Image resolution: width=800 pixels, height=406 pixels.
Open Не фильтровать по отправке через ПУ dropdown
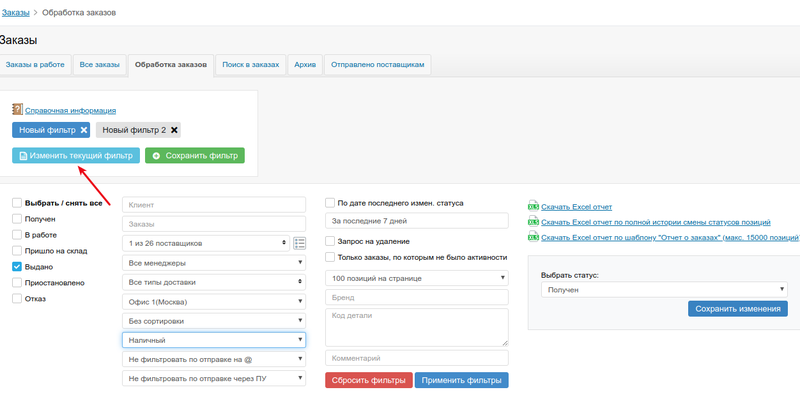click(214, 378)
